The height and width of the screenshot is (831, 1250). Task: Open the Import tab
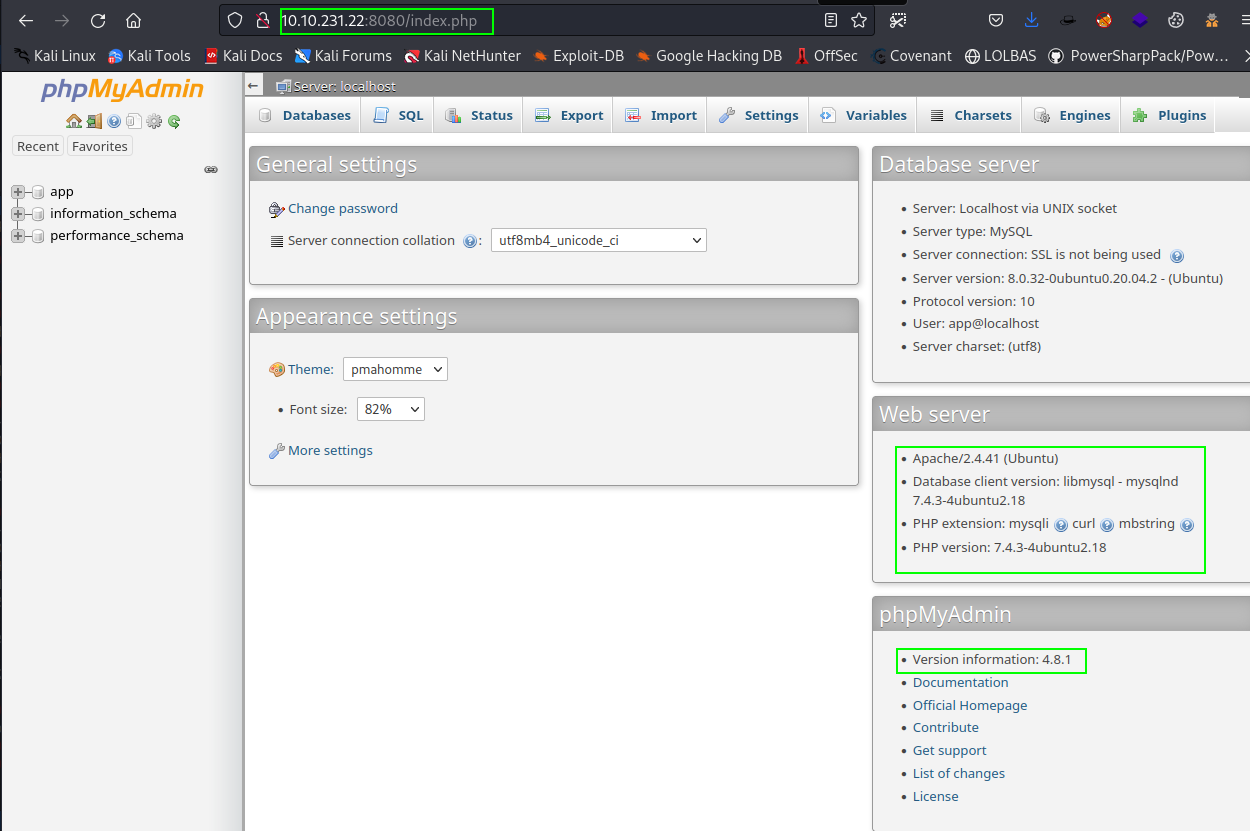coord(661,116)
